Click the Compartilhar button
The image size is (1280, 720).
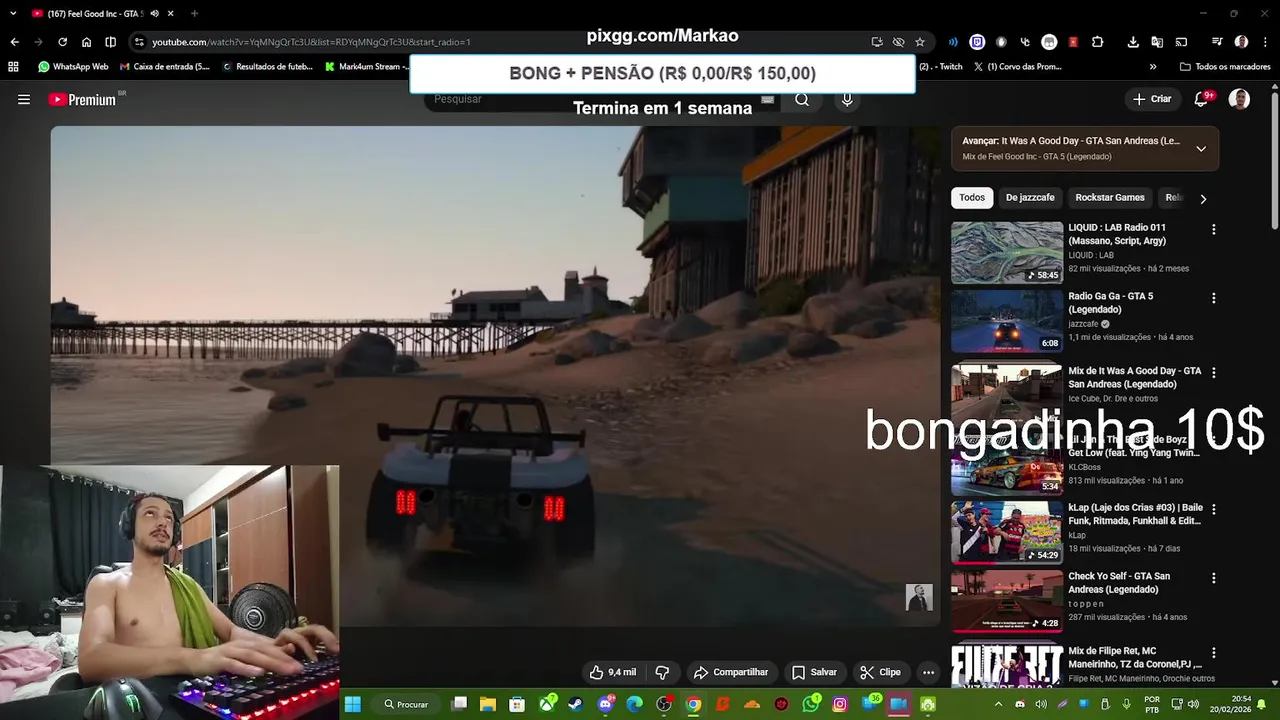click(731, 672)
